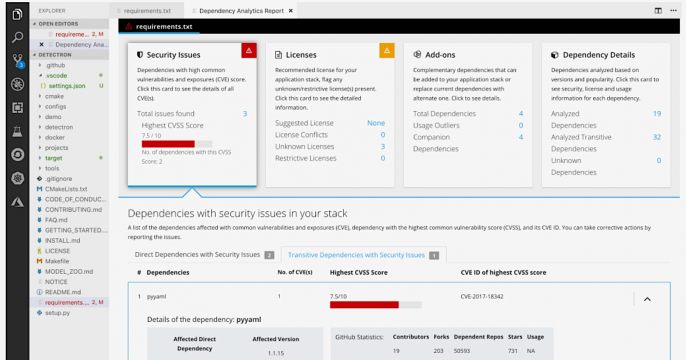Click the CVSS score bar in Security Issues card

tap(177, 143)
